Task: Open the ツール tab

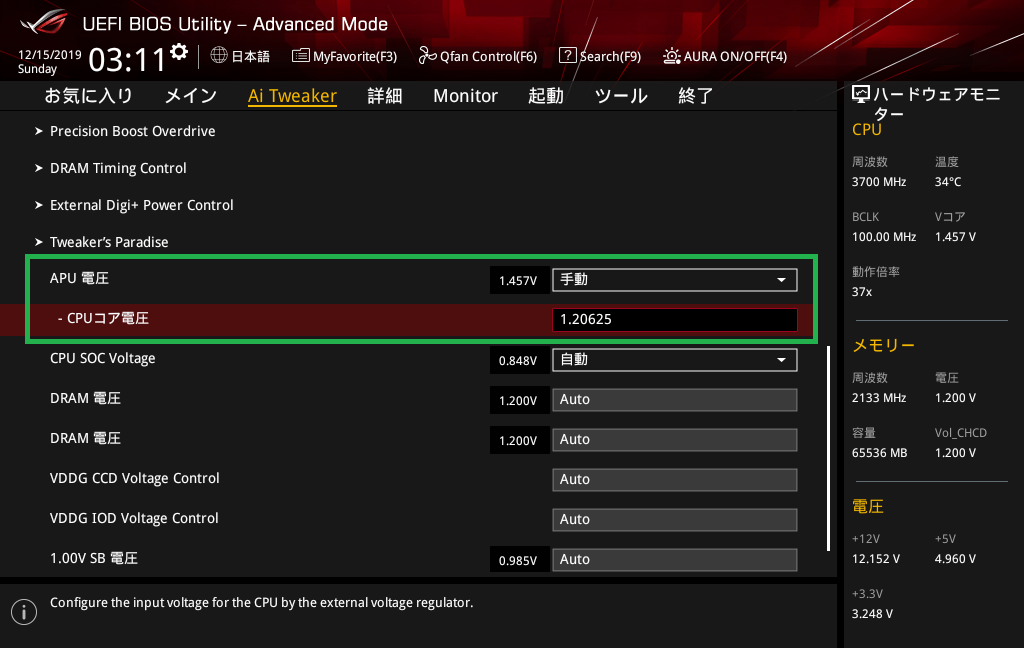Action: click(620, 96)
